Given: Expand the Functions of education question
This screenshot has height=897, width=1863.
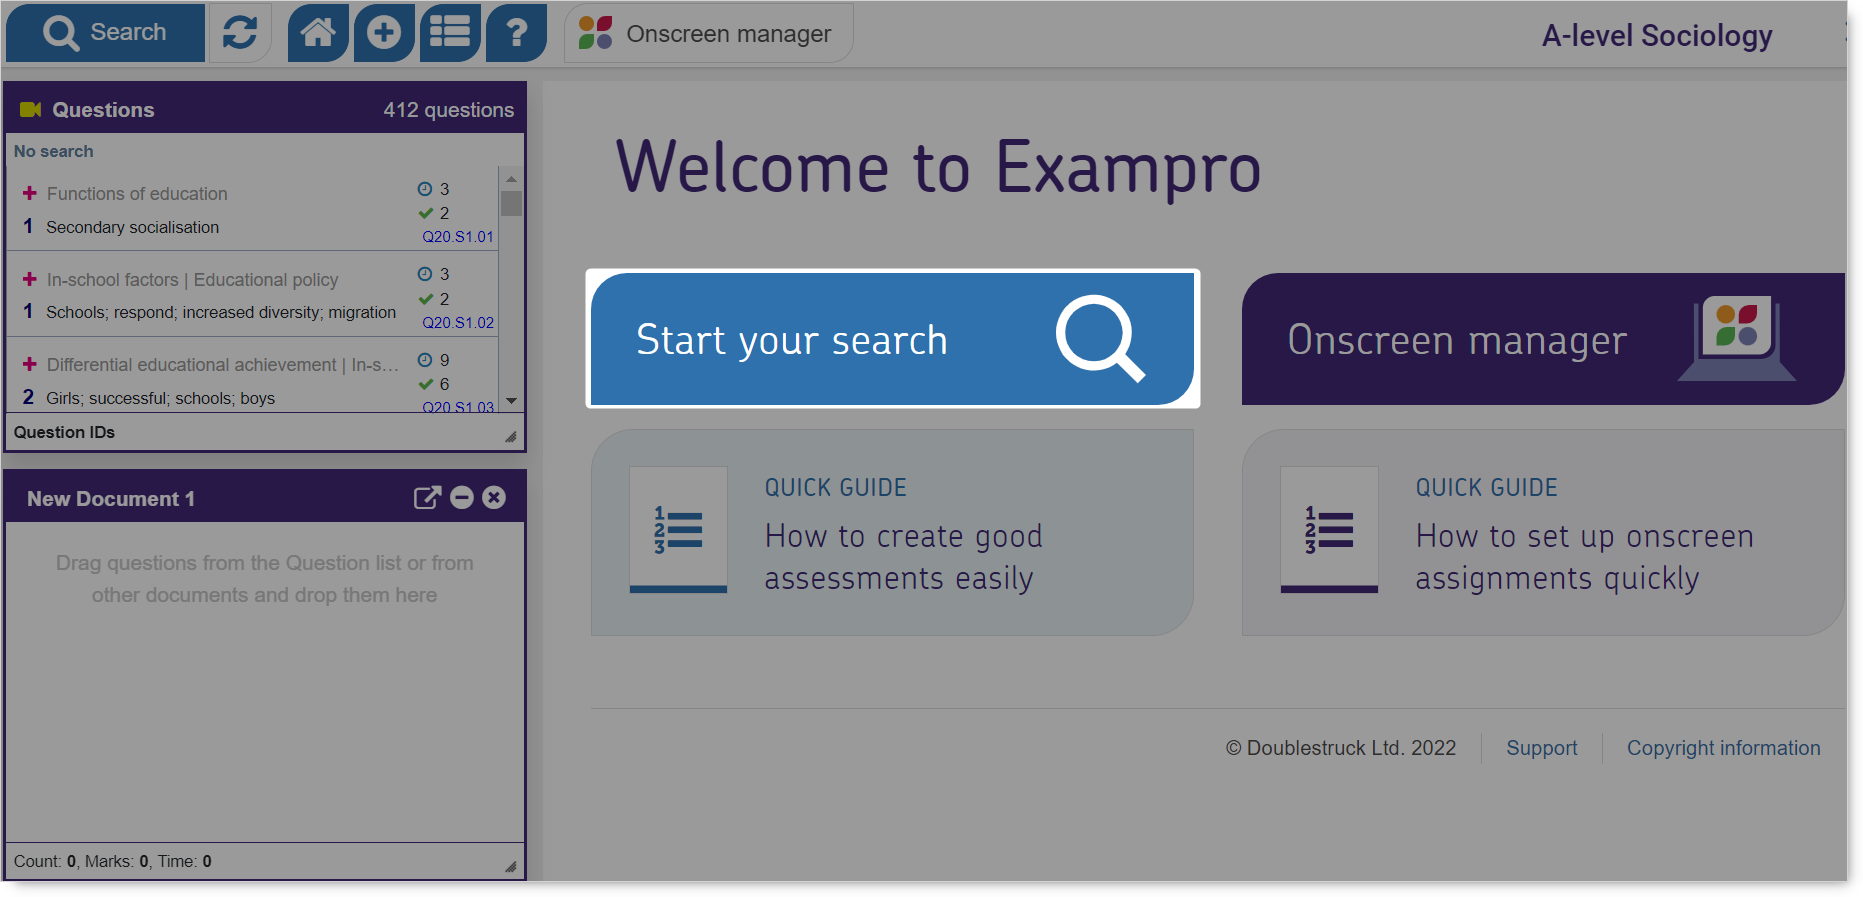Looking at the screenshot, I should pyautogui.click(x=30, y=193).
